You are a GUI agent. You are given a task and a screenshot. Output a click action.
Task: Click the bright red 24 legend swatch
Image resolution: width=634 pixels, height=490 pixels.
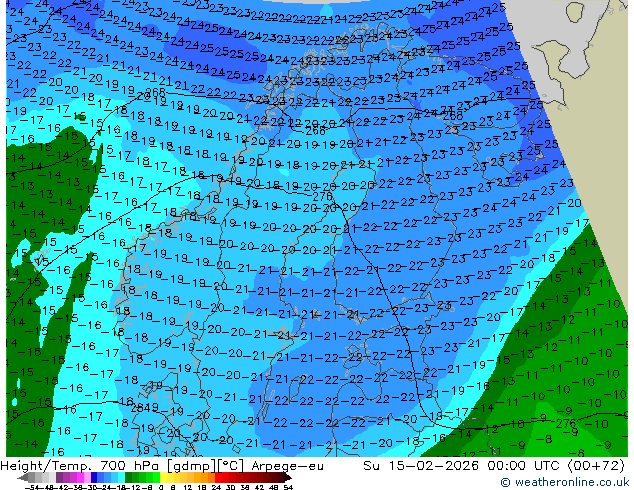point(218,477)
